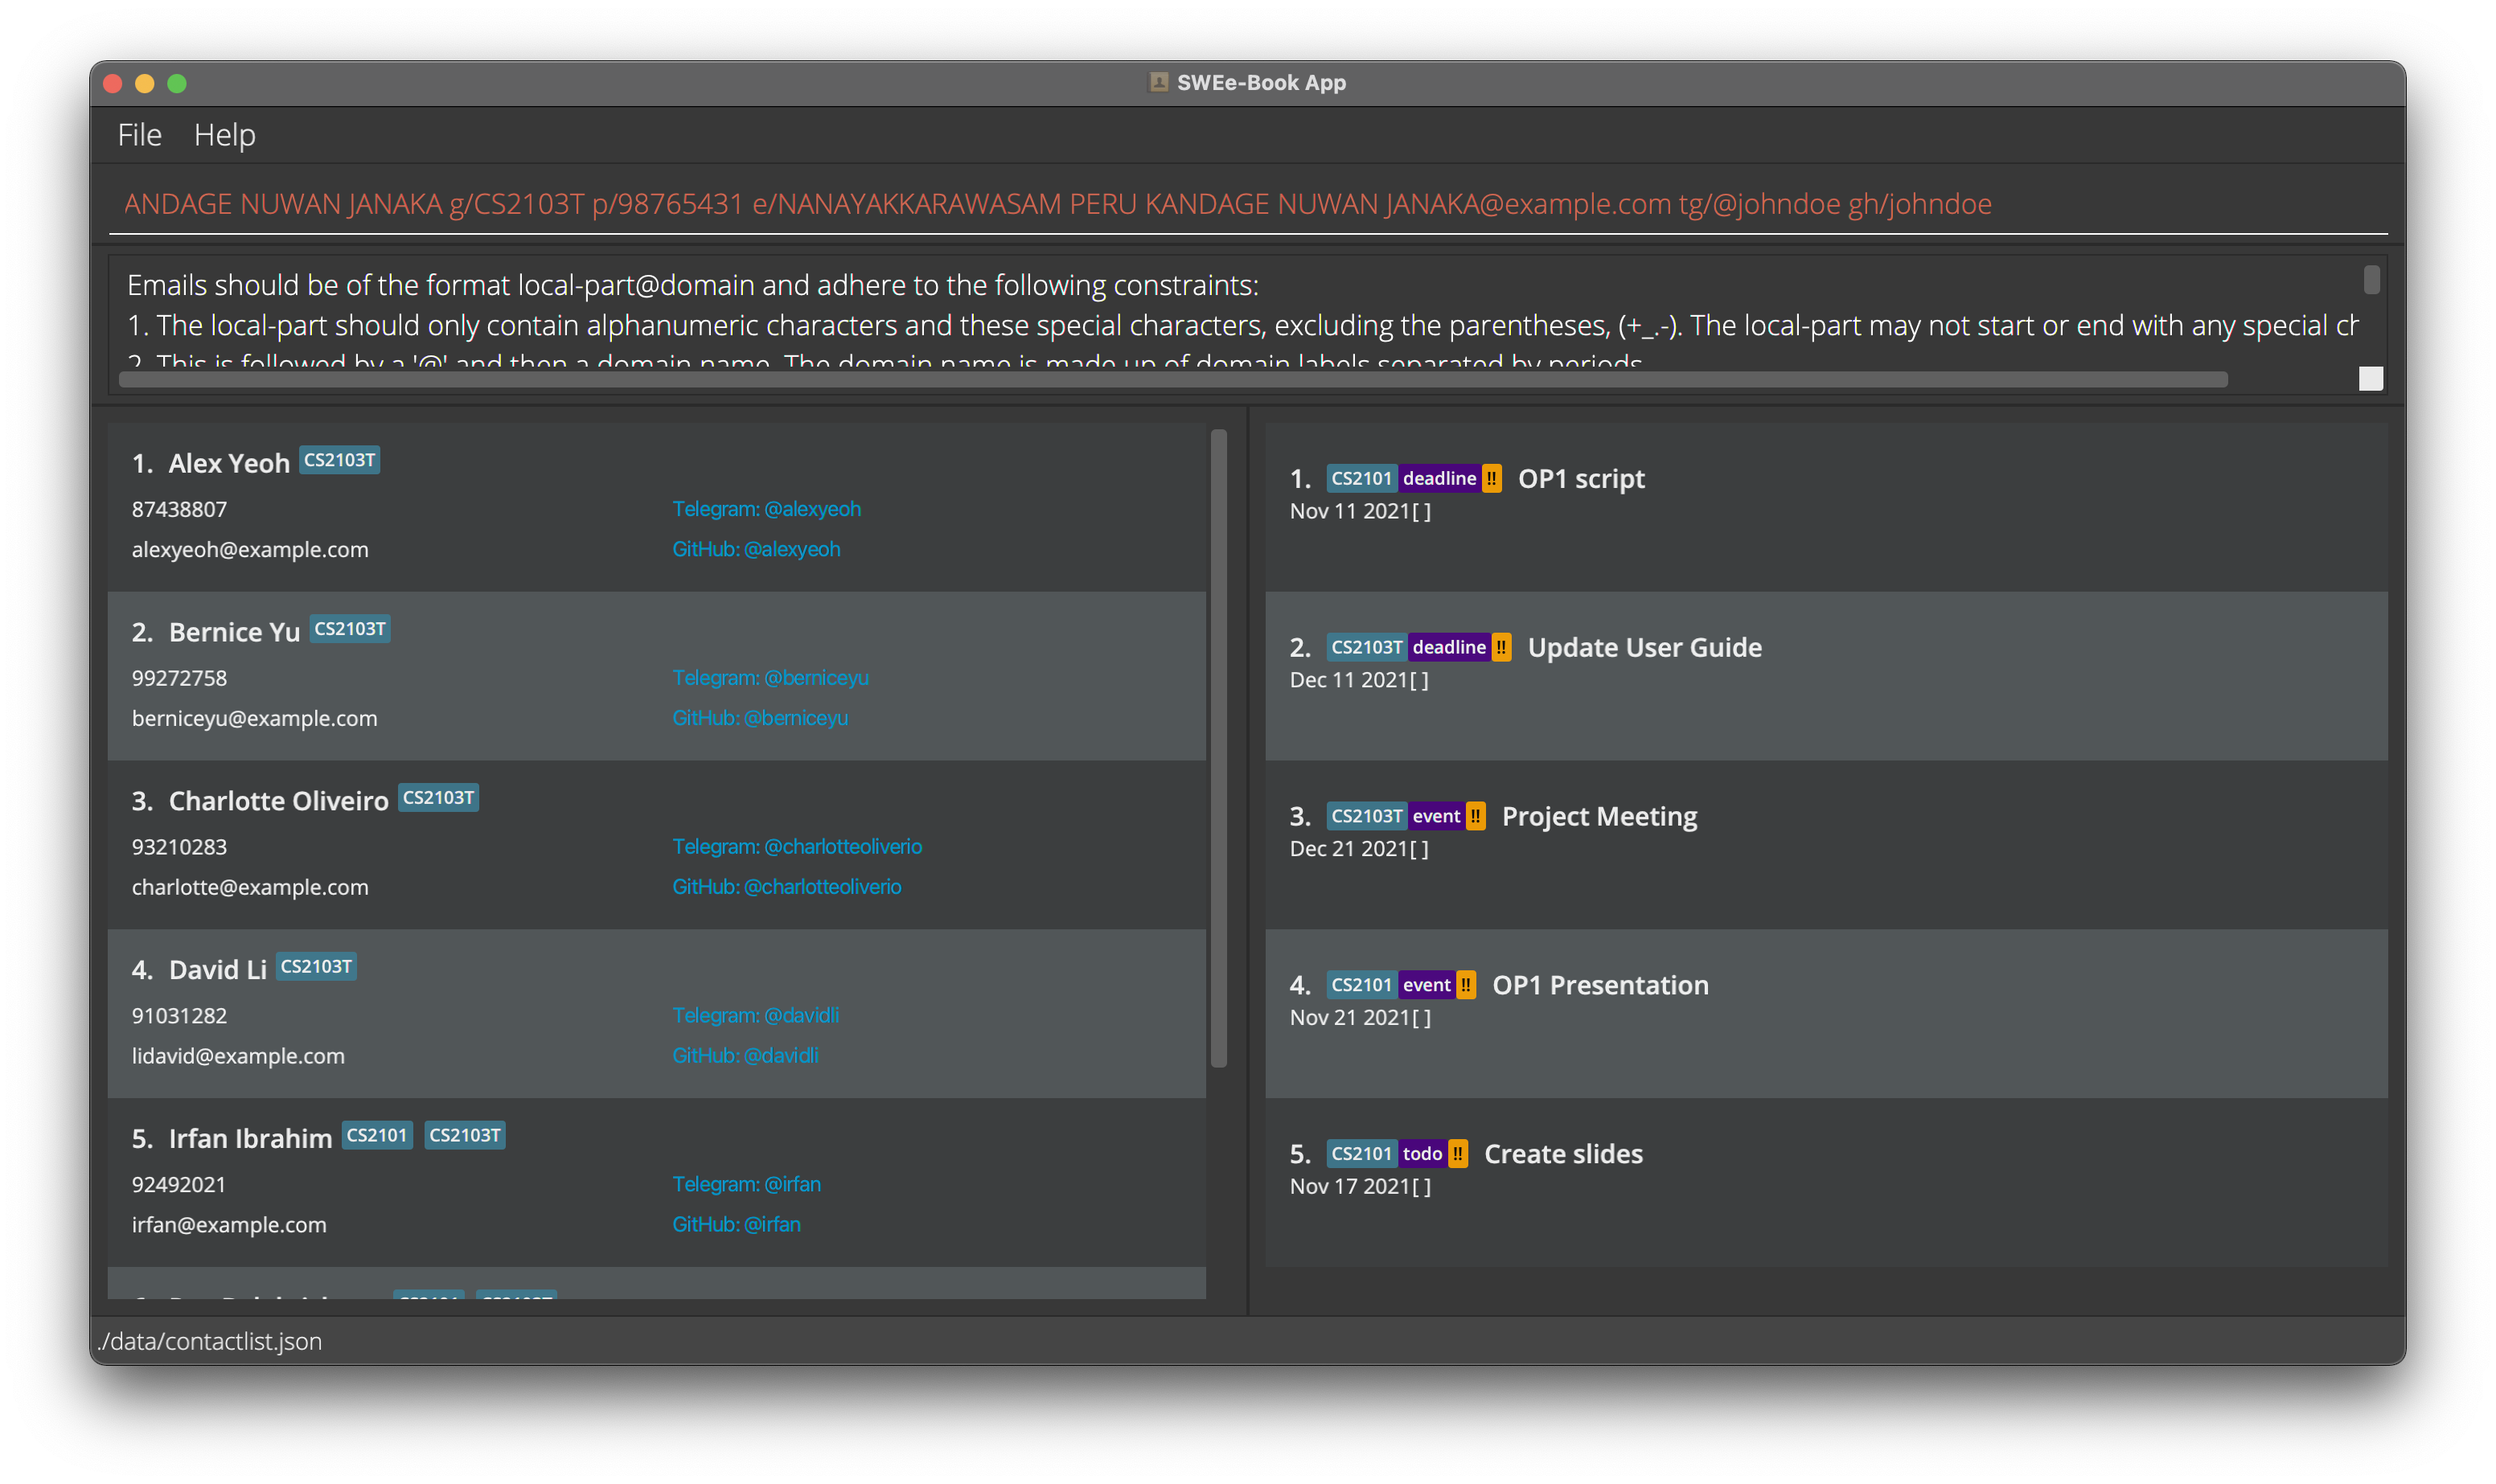This screenshot has height=1484, width=2496.
Task: Click contact list vertical scrollbar
Action: [x=1218, y=748]
